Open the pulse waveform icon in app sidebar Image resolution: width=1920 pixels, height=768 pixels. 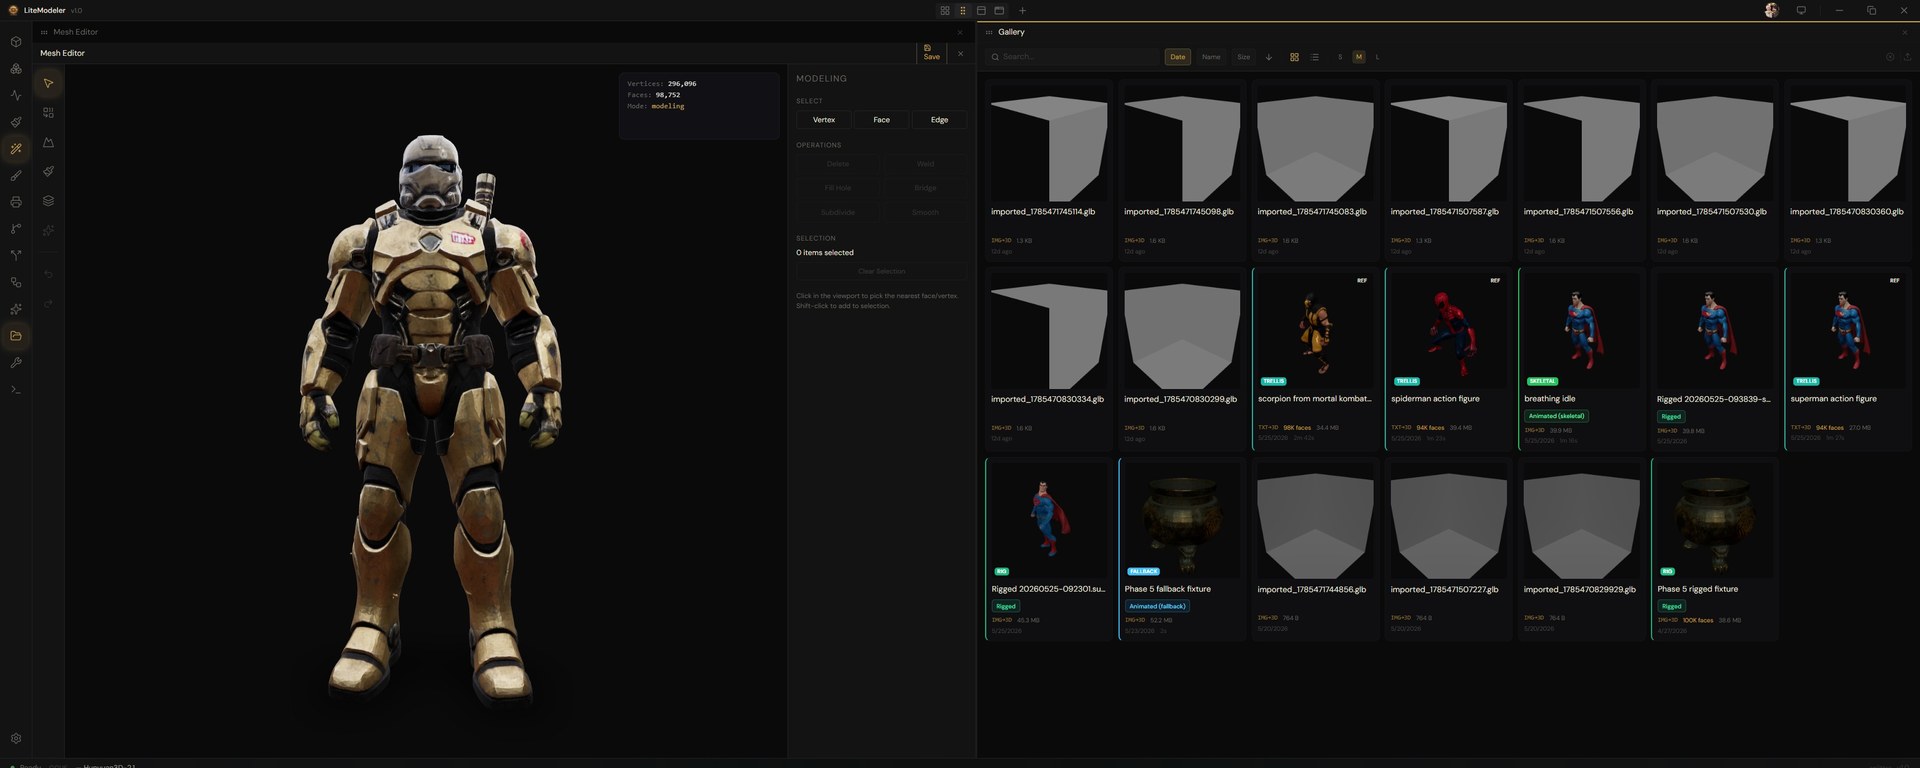(x=16, y=95)
